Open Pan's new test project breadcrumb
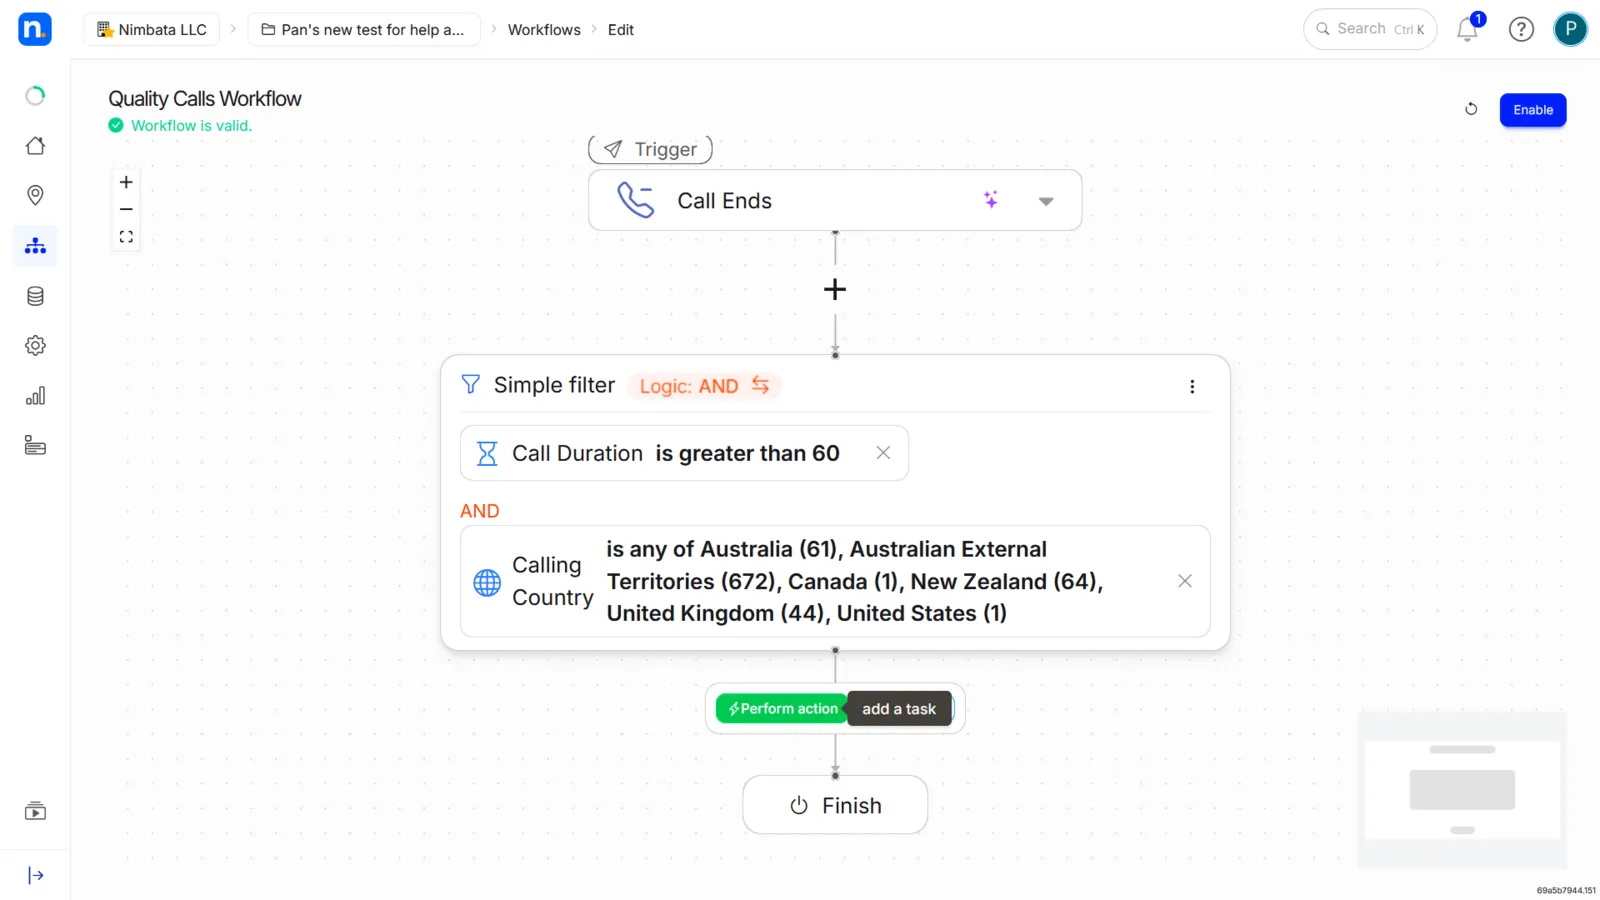 pyautogui.click(x=364, y=29)
